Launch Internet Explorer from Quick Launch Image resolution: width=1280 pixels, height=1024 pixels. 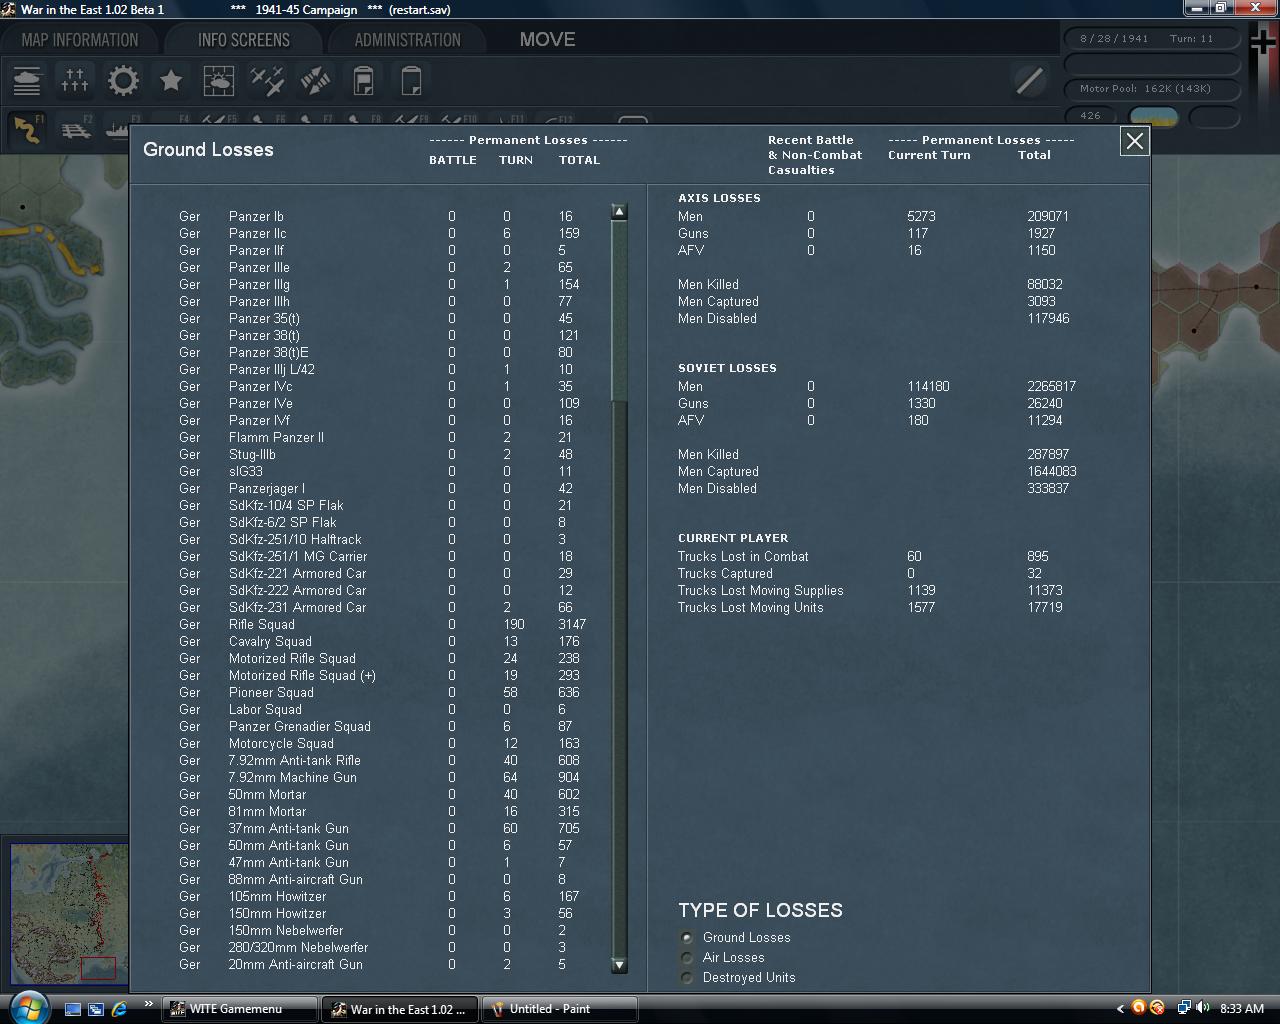point(119,1009)
